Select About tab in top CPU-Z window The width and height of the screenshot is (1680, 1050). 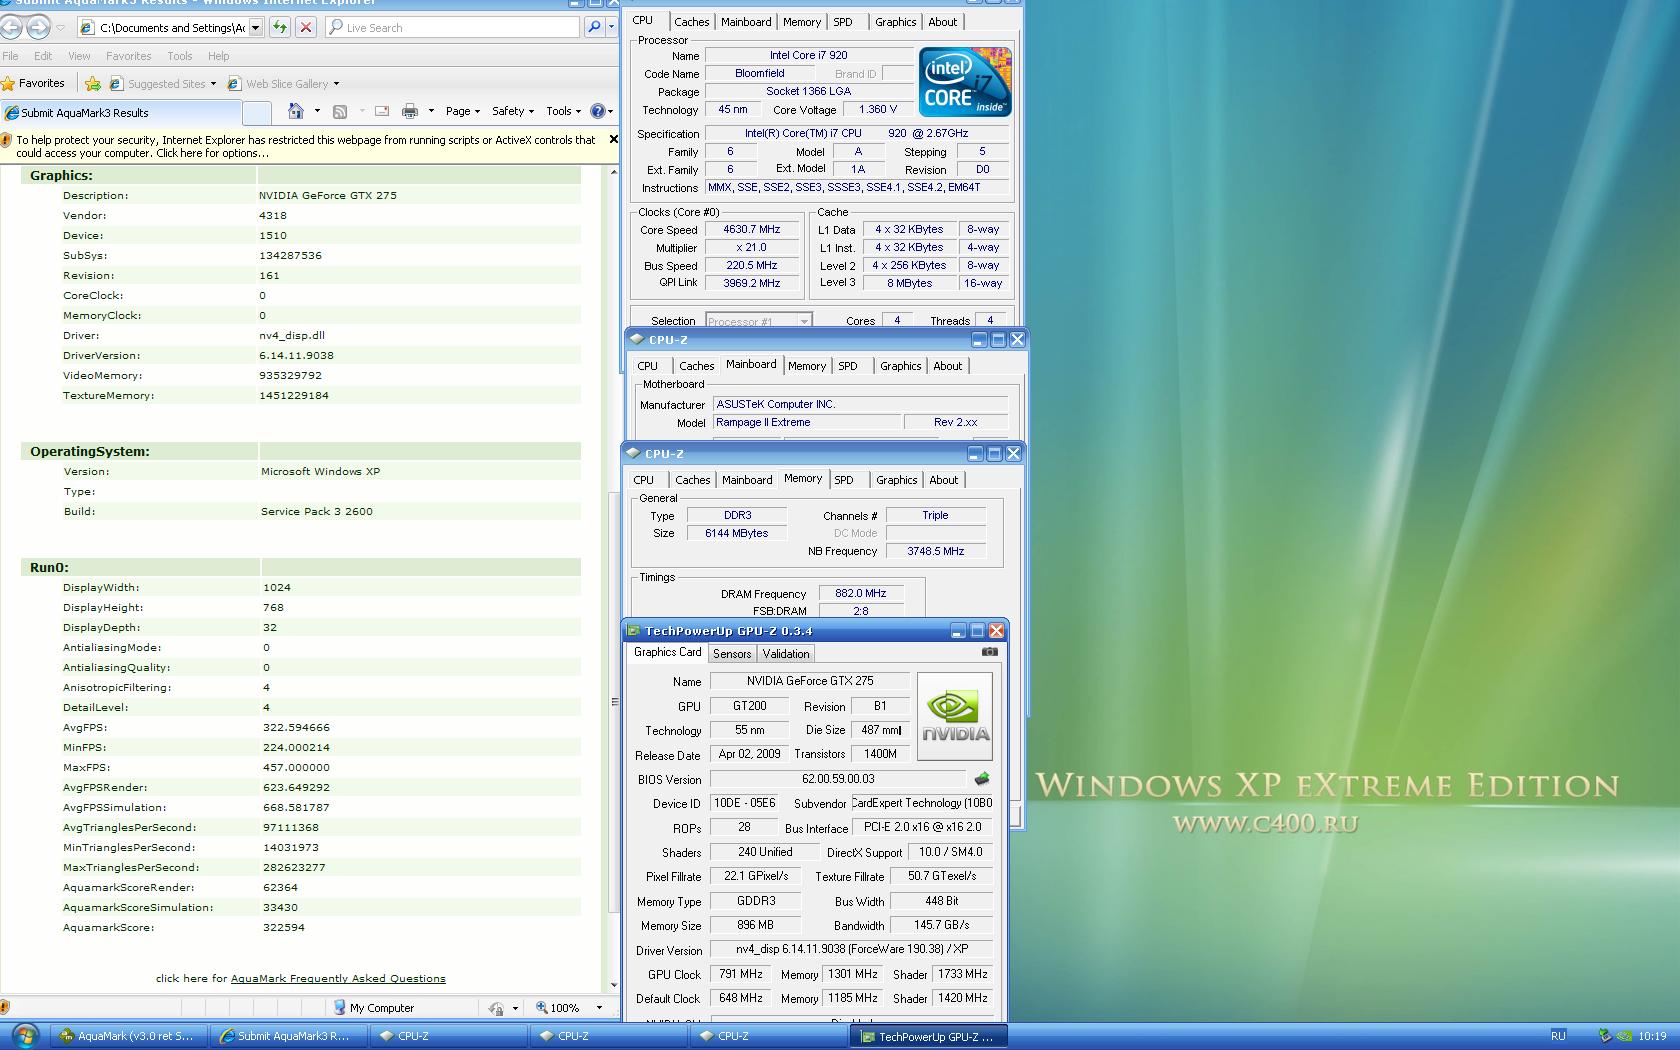click(943, 22)
